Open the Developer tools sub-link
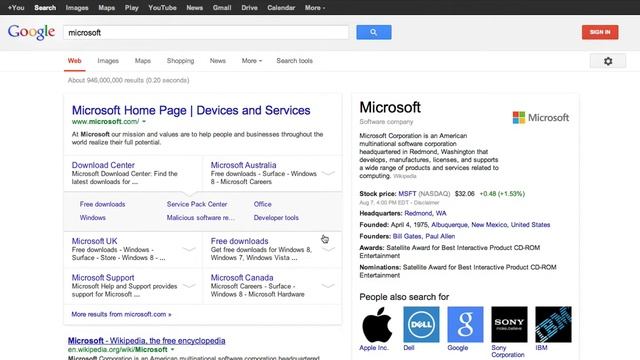This screenshot has width=640, height=360. 276,218
